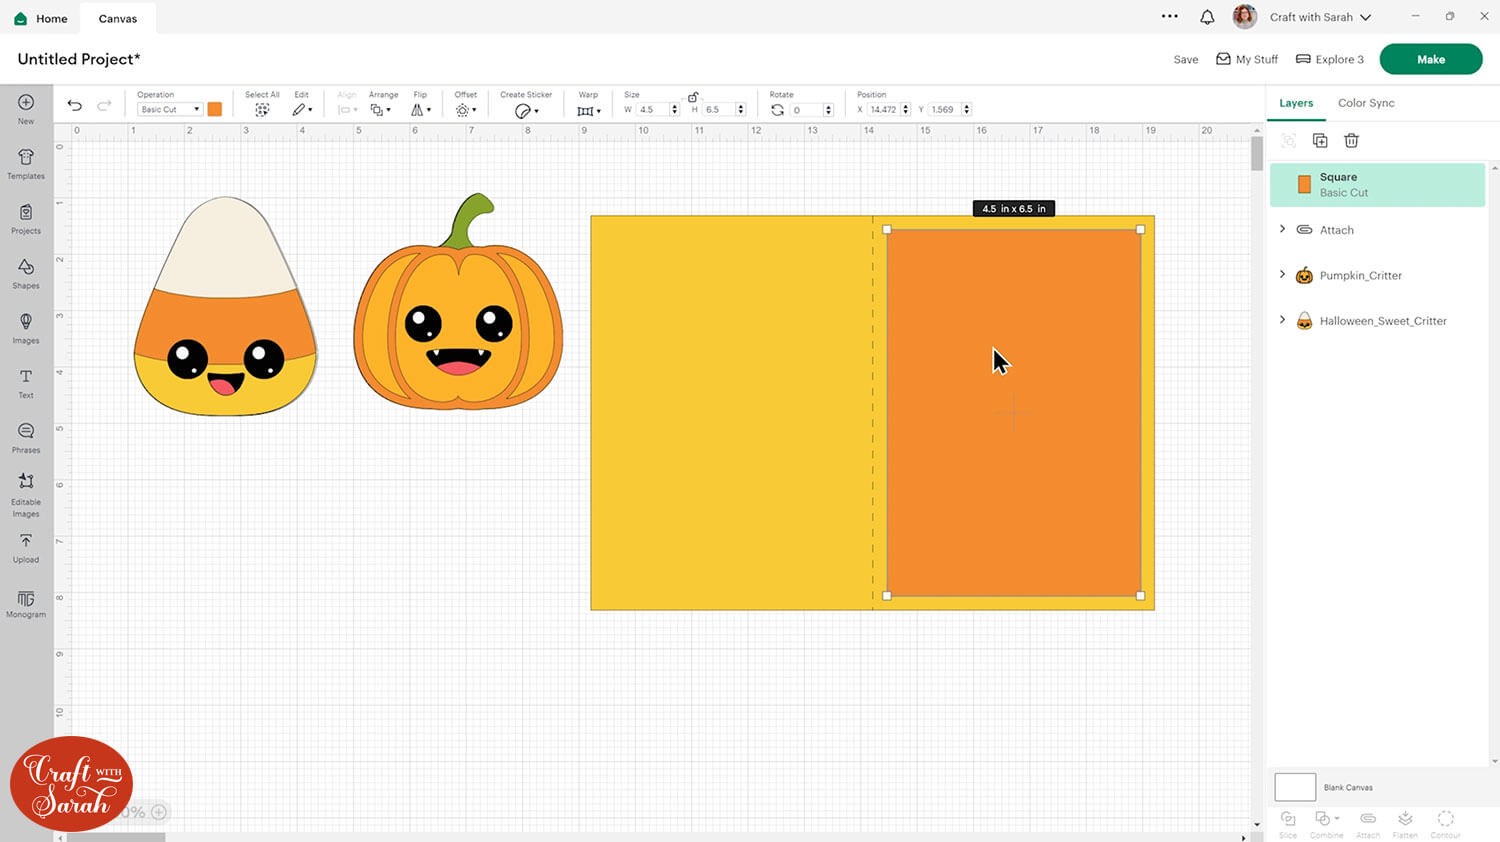
Task: Open the Monogram tool
Action: 26,602
